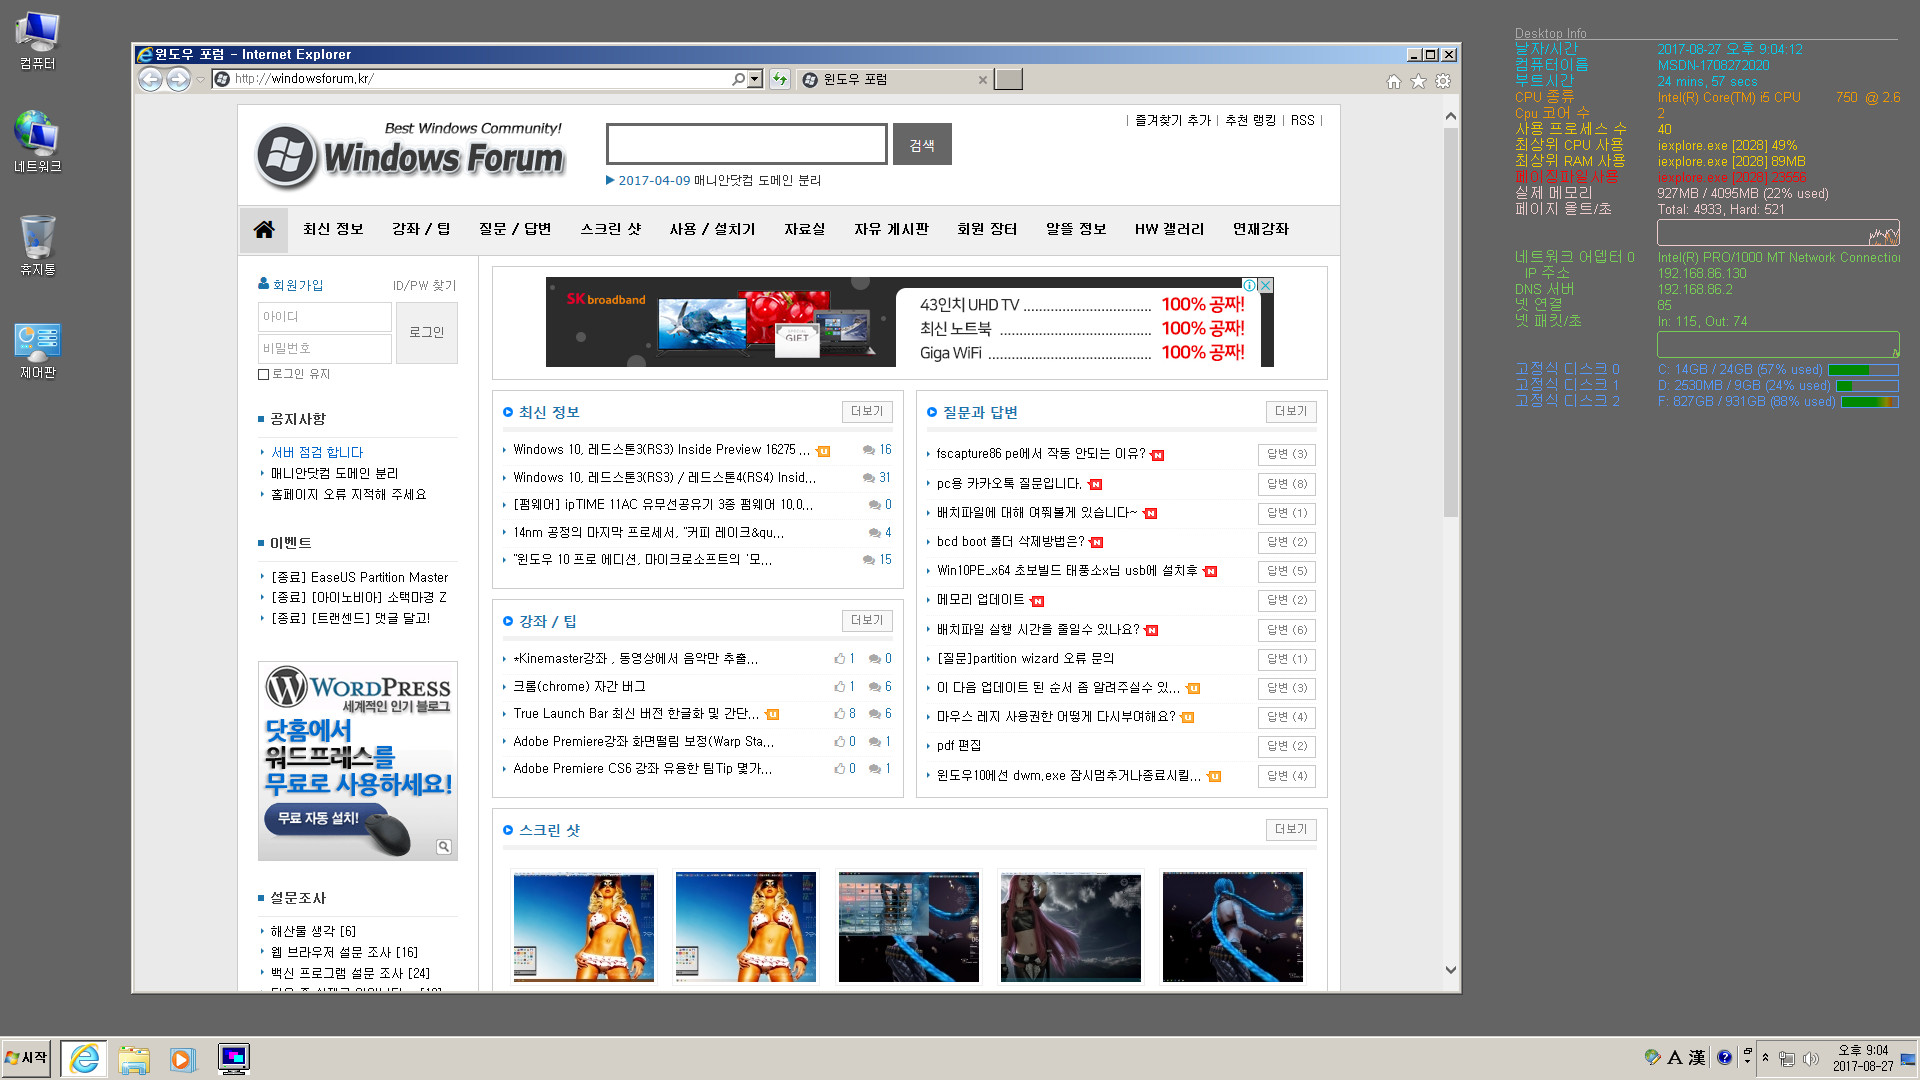The width and height of the screenshot is (1920, 1080).
Task: Open the 질문 / 답변 menu item
Action: (x=515, y=229)
